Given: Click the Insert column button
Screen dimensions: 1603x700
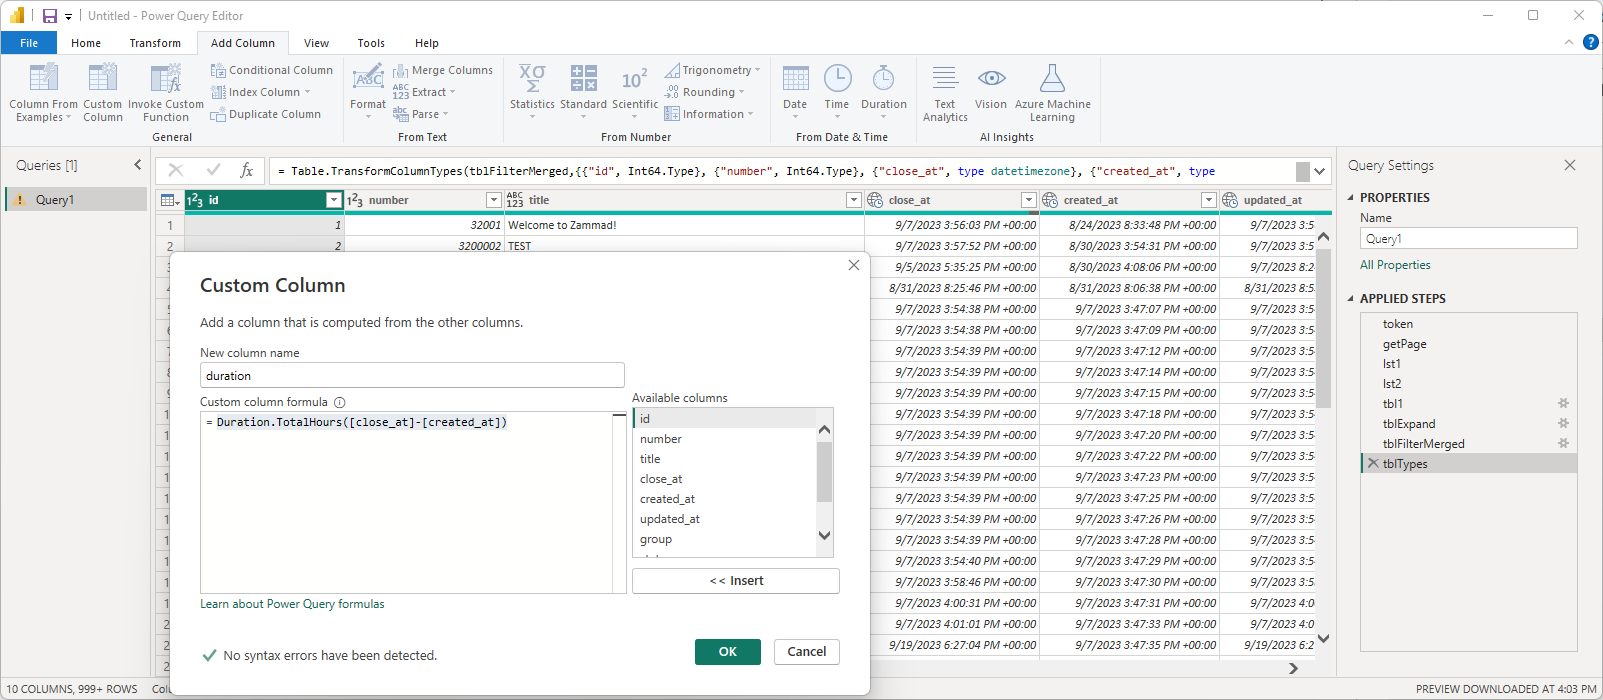Looking at the screenshot, I should (736, 581).
